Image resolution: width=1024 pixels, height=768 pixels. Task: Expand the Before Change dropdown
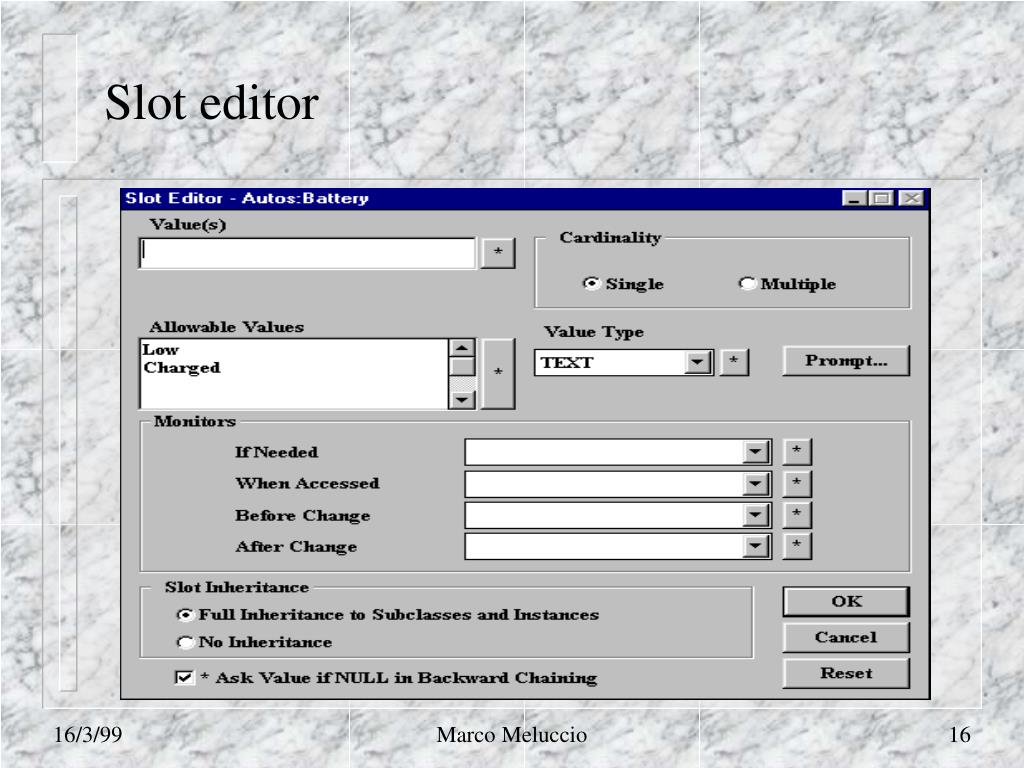[756, 515]
